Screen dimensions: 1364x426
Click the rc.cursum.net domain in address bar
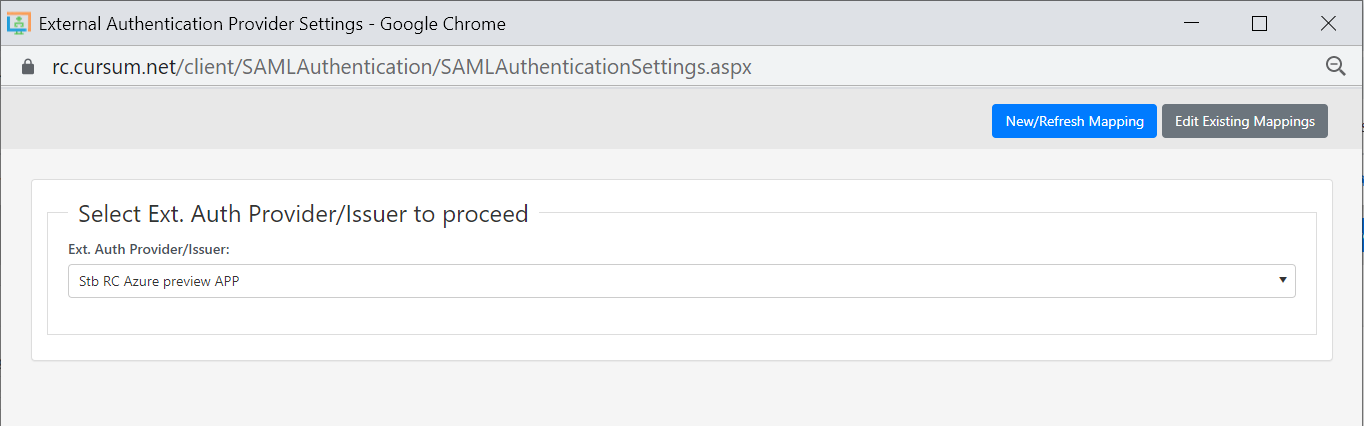[x=113, y=67]
